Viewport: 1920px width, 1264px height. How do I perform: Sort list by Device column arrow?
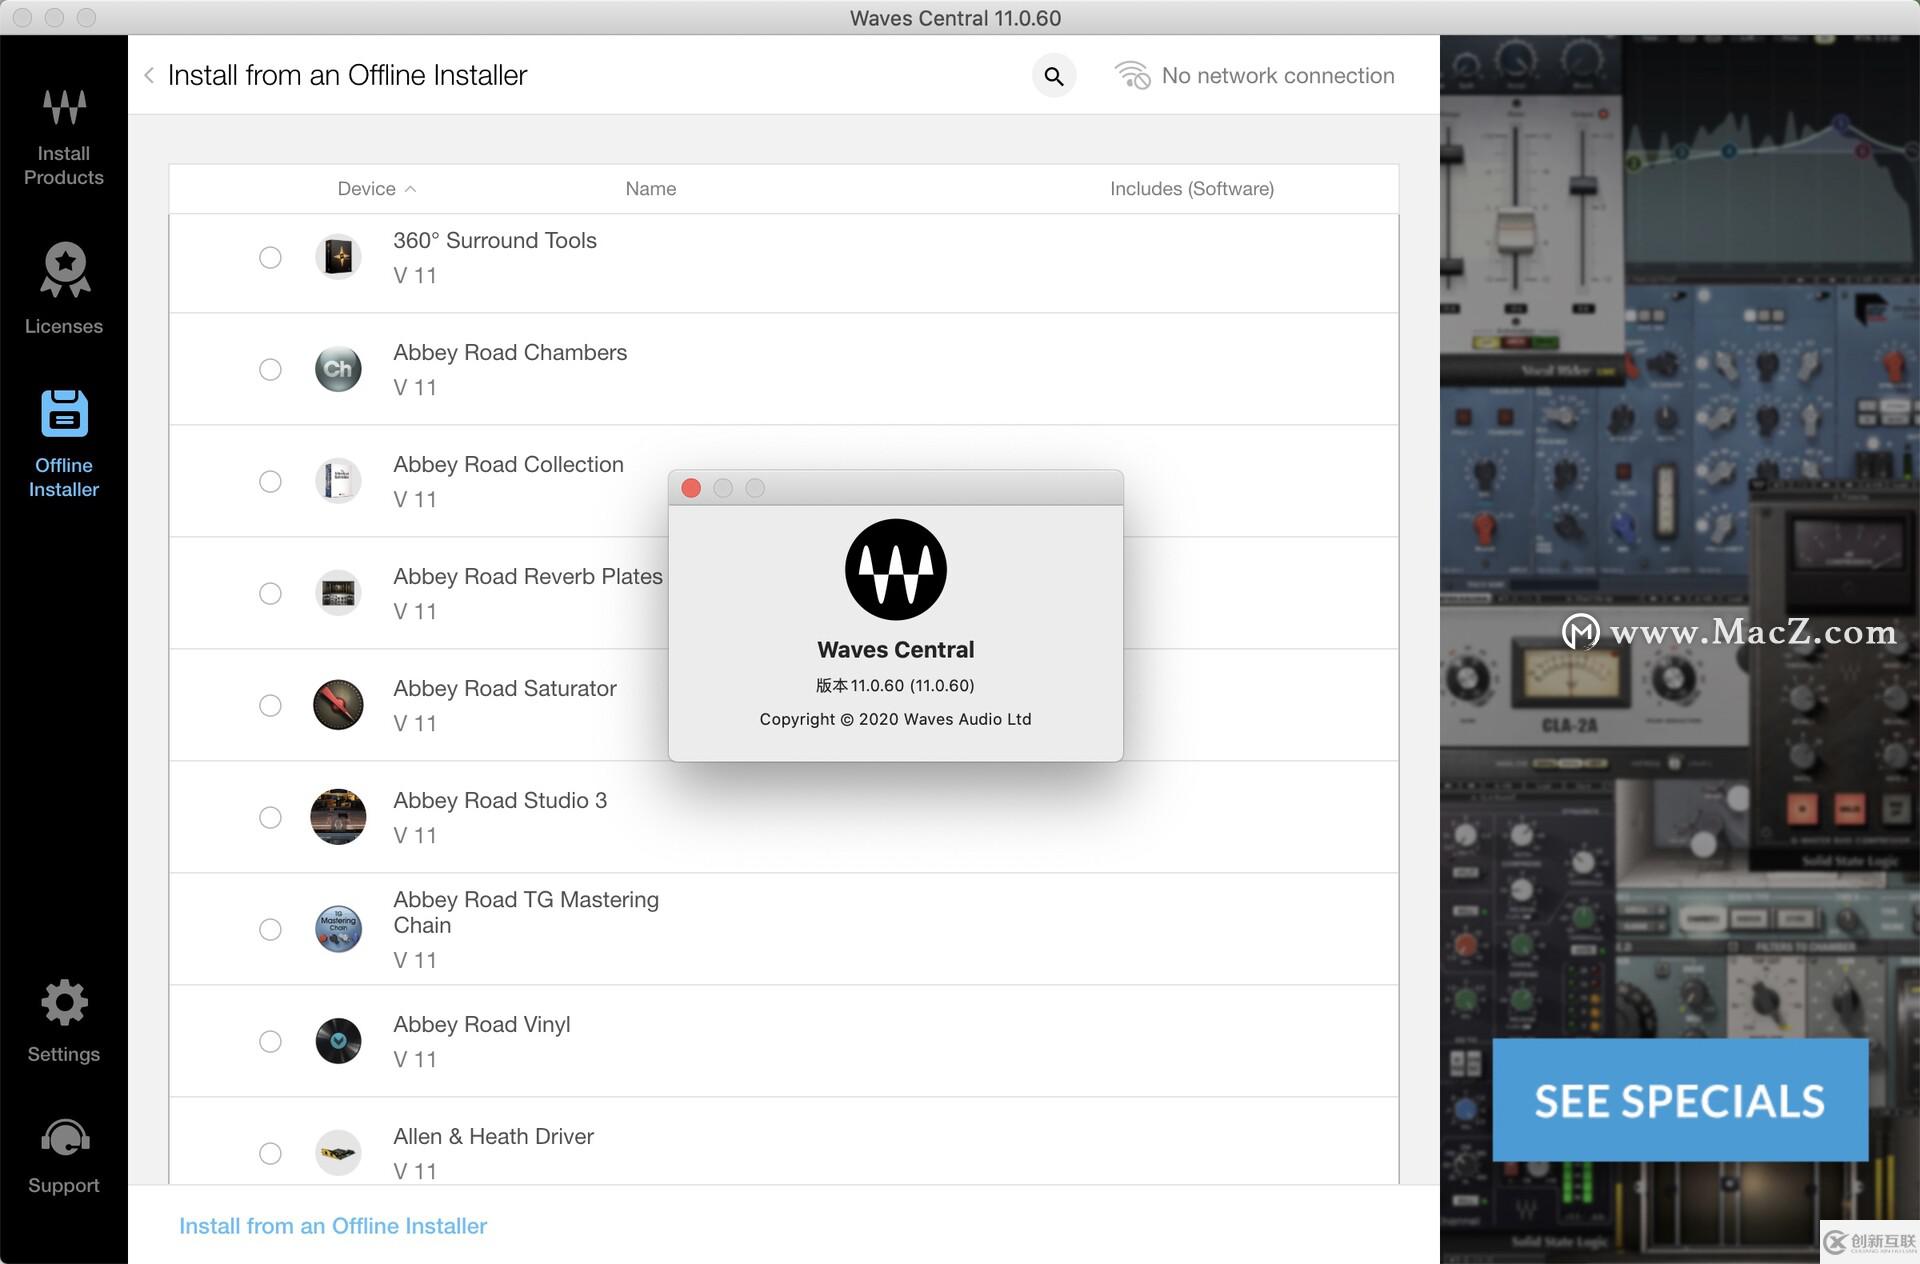(x=410, y=189)
